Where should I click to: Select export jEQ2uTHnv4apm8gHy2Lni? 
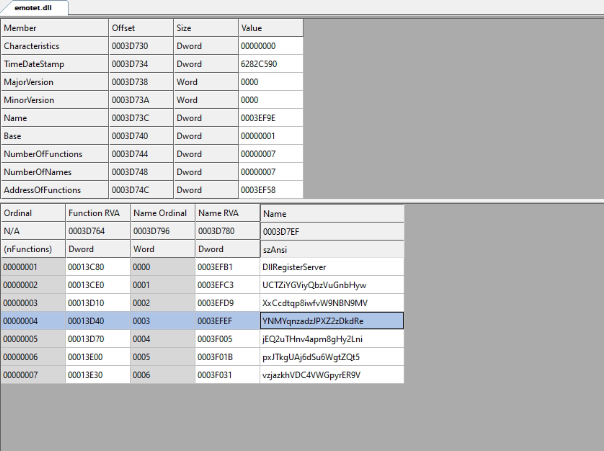click(x=332, y=339)
